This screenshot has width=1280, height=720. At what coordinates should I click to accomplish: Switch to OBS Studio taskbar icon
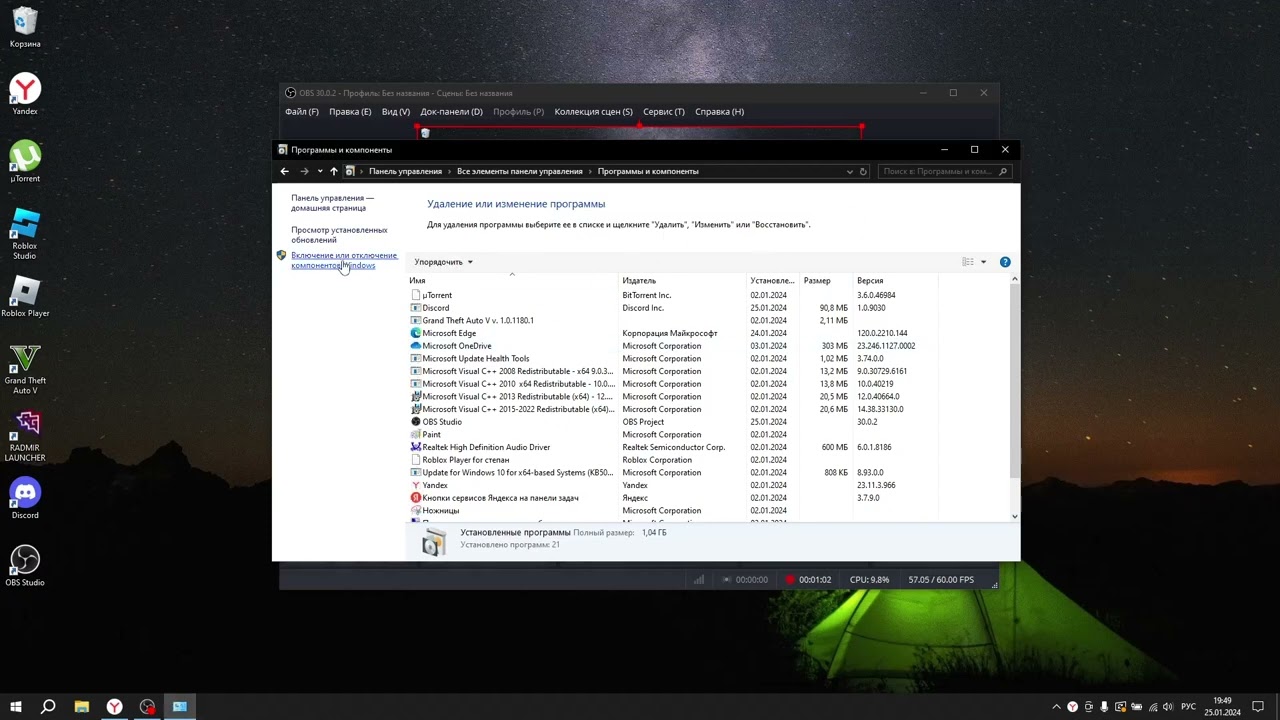click(148, 707)
